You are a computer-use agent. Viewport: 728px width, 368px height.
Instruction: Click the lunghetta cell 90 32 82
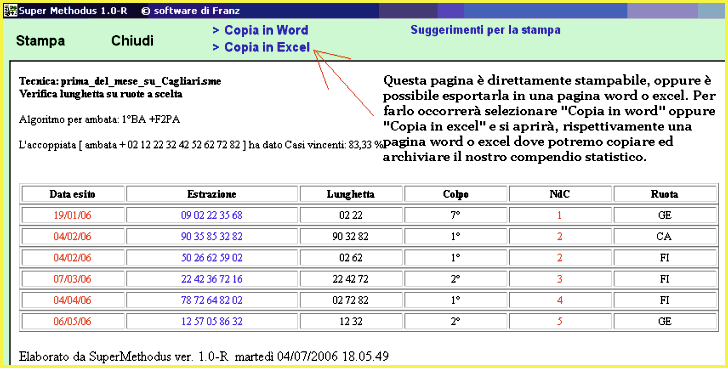(351, 237)
